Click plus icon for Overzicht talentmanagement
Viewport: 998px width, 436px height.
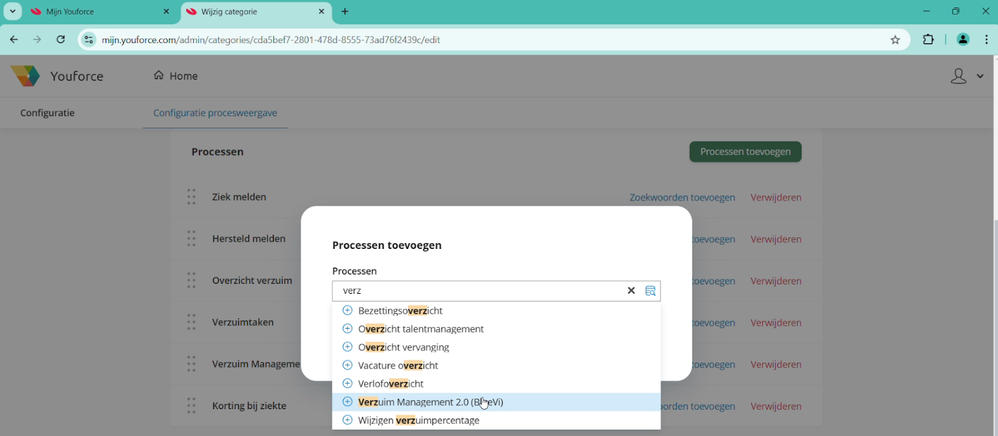click(x=348, y=329)
